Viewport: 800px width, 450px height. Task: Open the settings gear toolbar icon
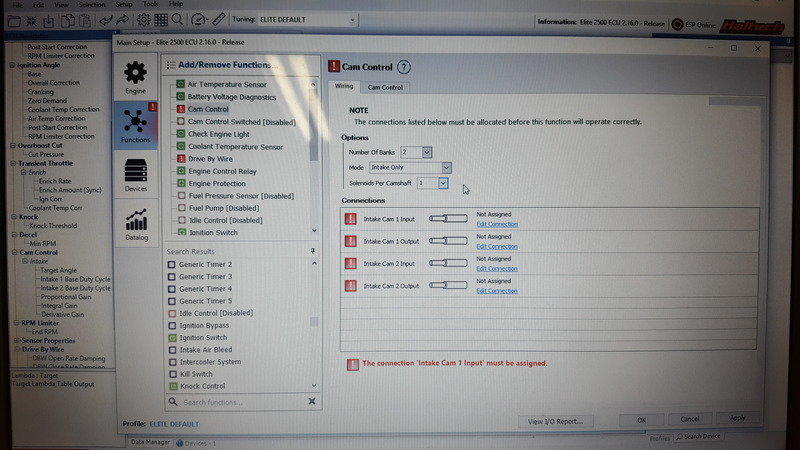[x=143, y=20]
